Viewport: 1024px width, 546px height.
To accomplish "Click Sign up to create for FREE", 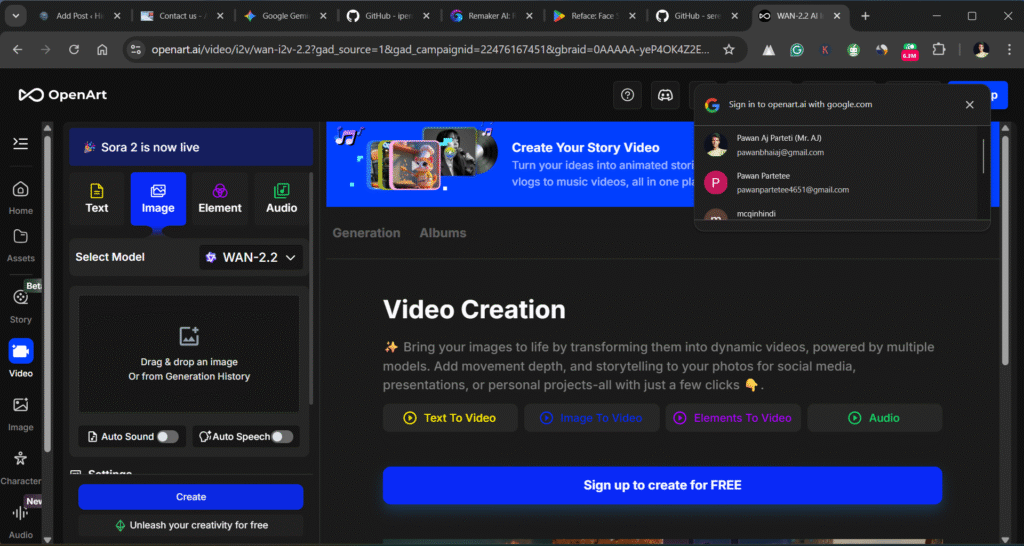I will pyautogui.click(x=662, y=485).
